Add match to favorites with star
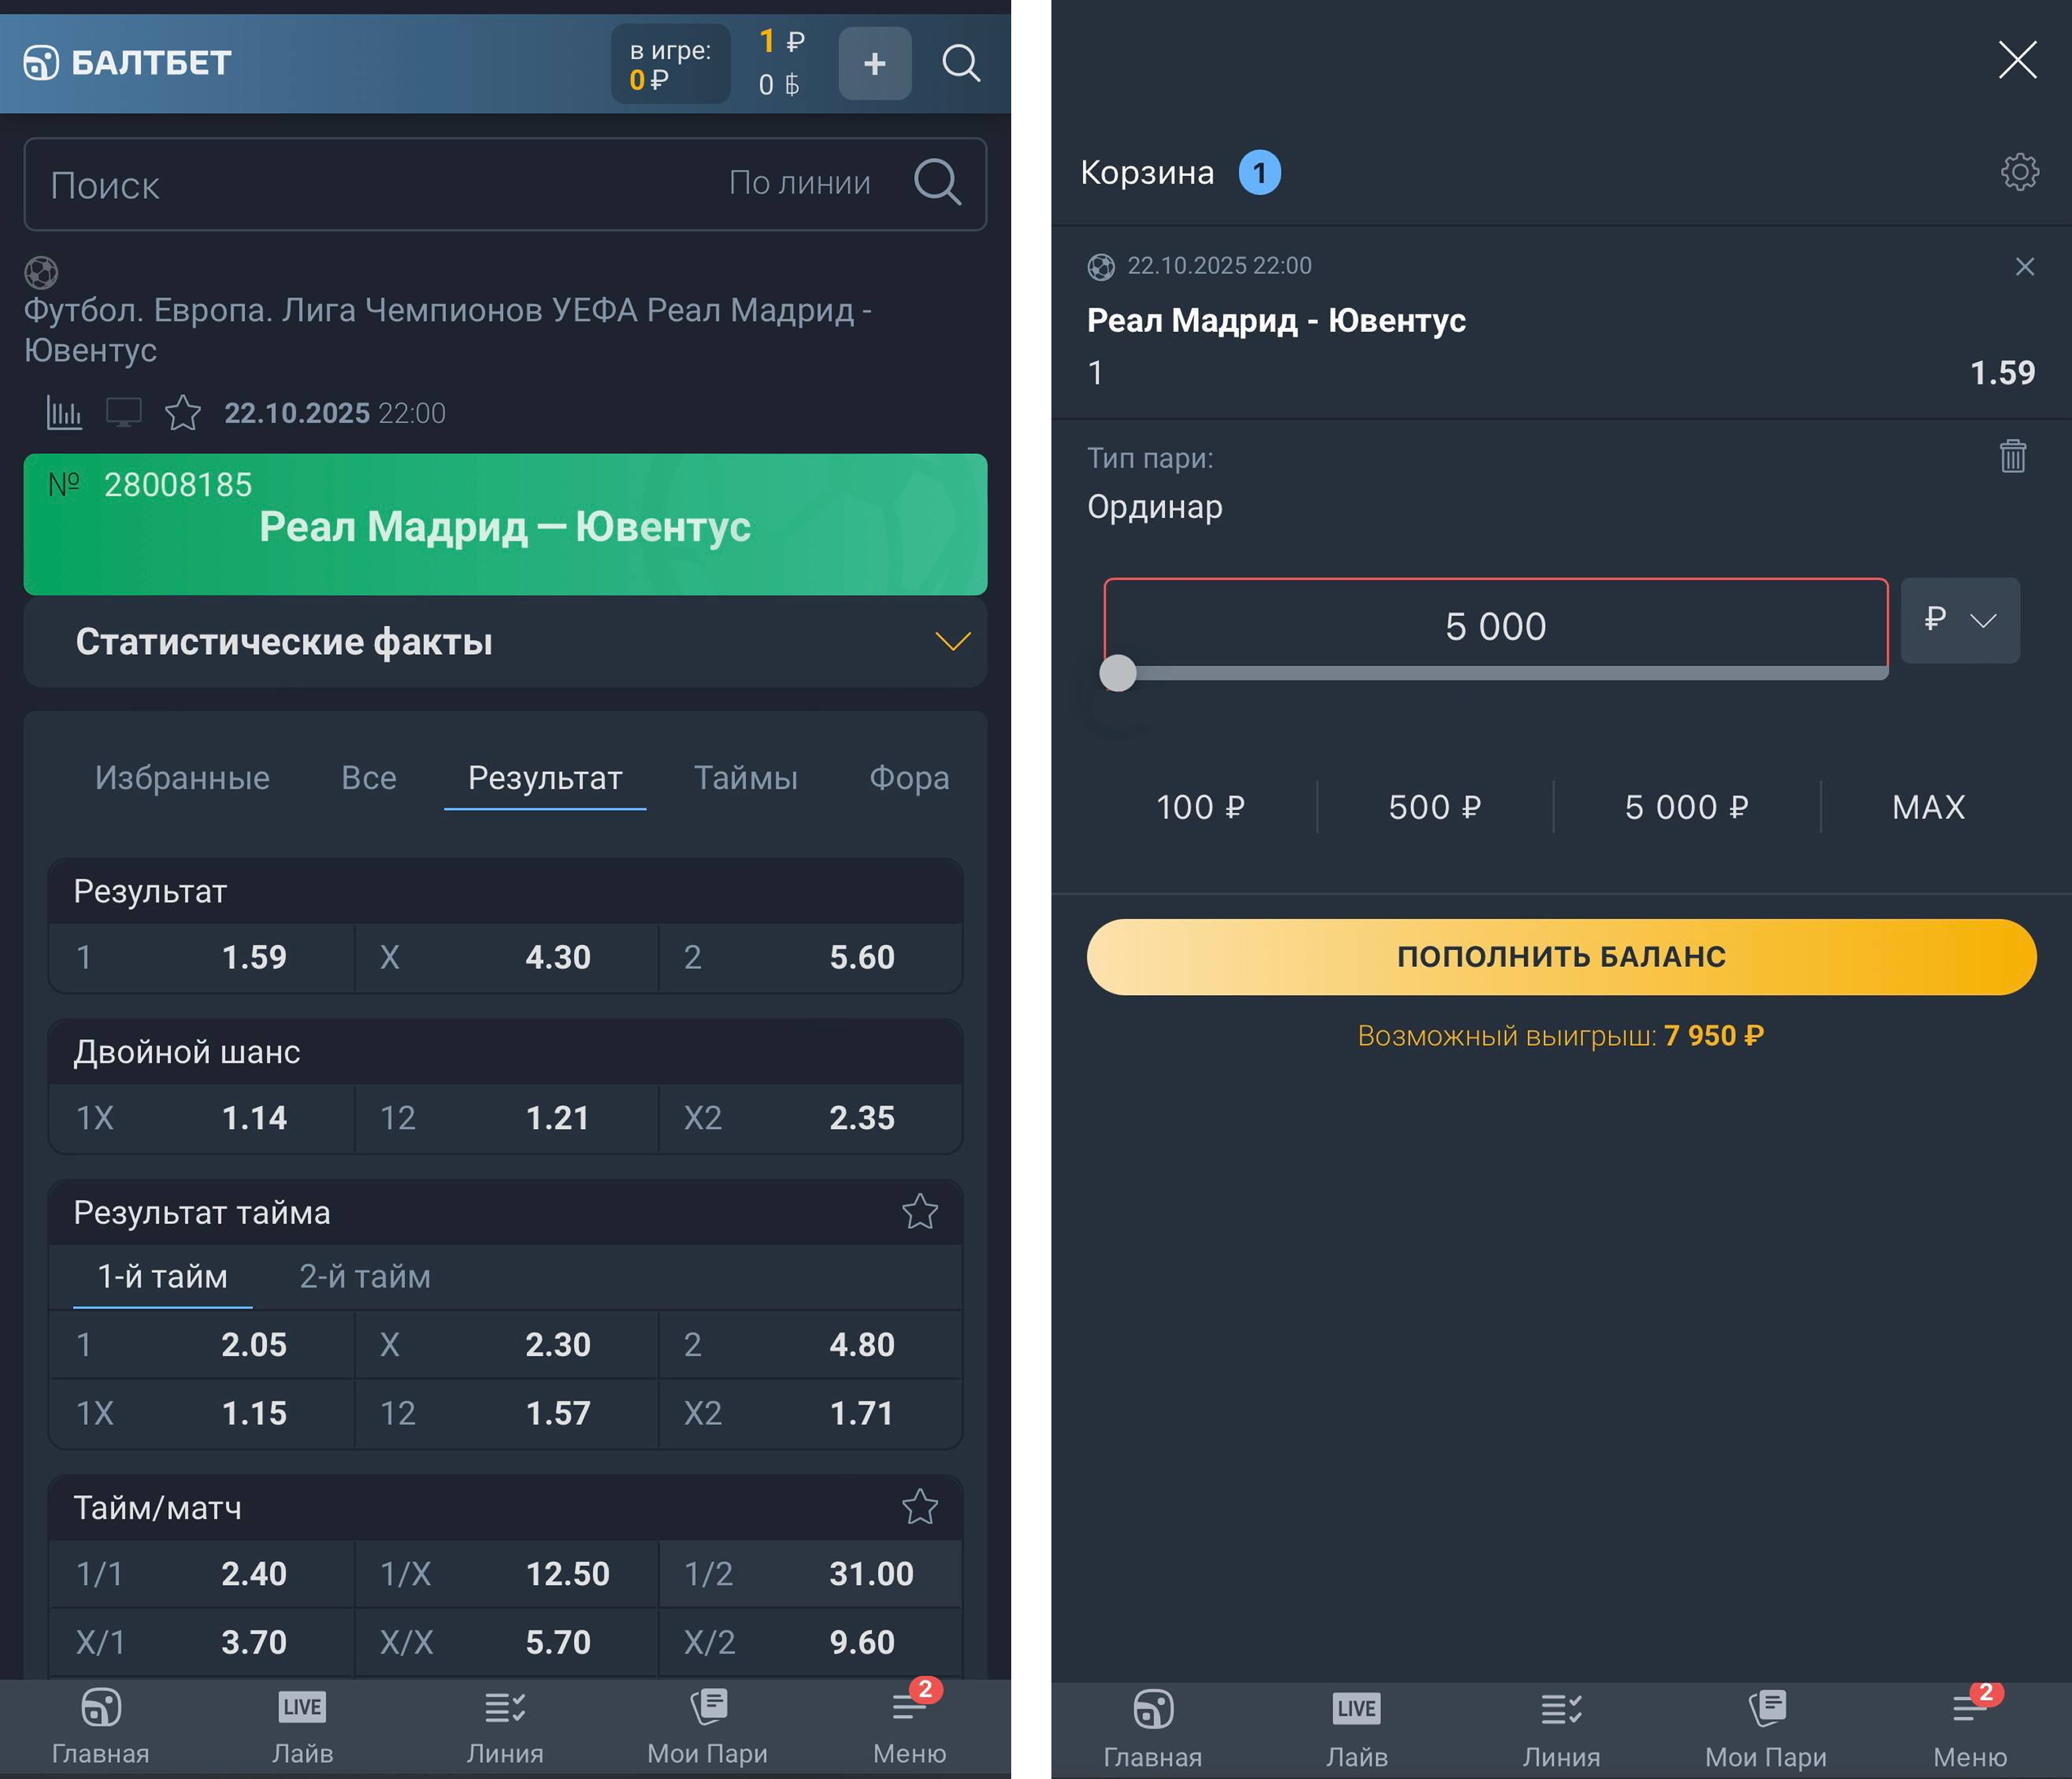Image resolution: width=2072 pixels, height=1779 pixels. pos(183,413)
